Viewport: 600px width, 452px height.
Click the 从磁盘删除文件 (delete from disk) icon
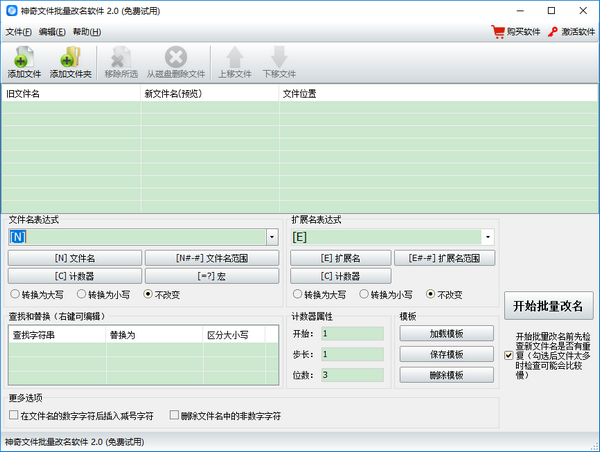[x=175, y=58]
